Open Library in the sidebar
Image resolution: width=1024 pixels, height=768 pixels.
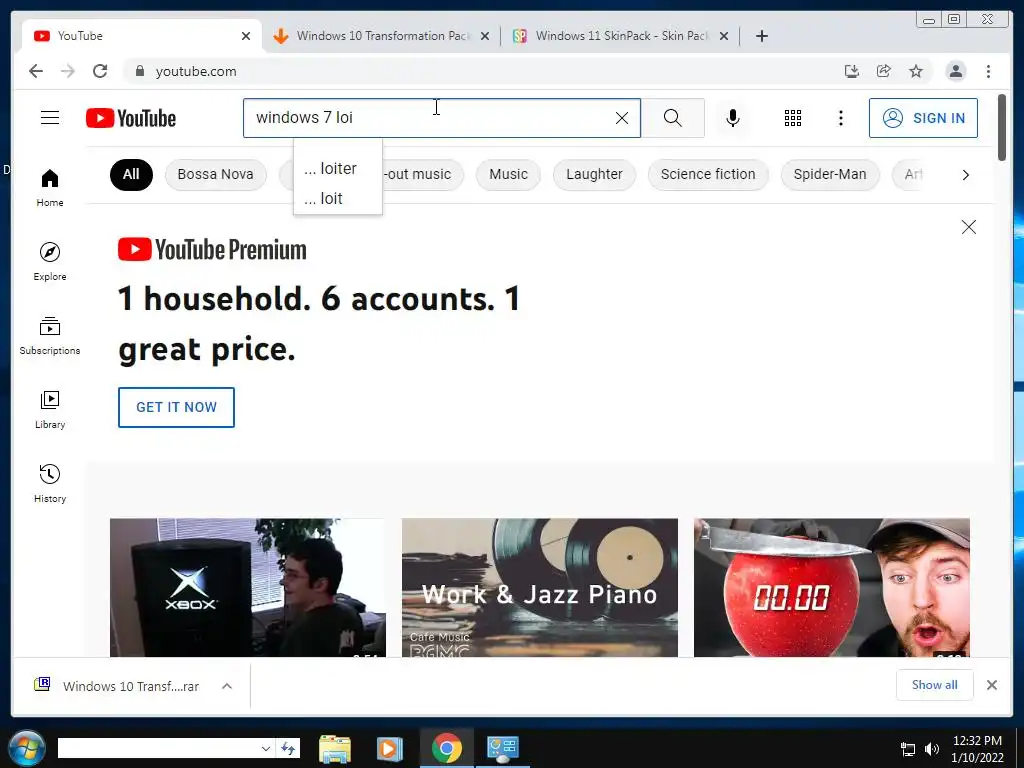[x=50, y=409]
